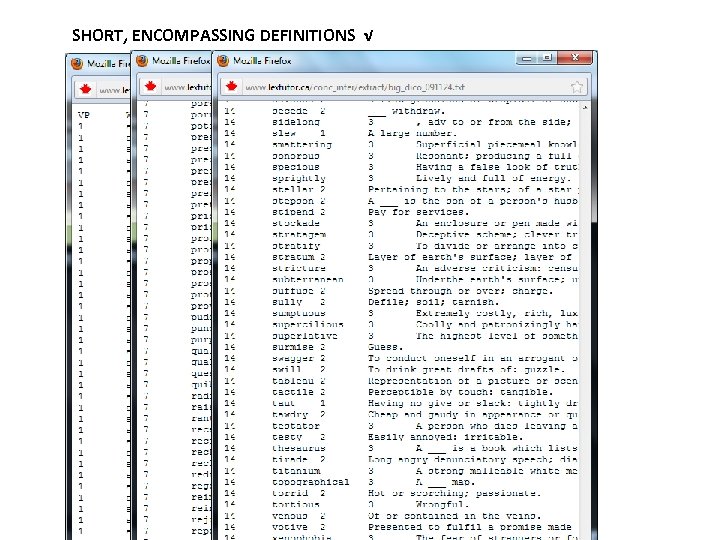The width and height of the screenshot is (720, 540).
Task: Minimize the front Firefox window
Action: pos(527,58)
